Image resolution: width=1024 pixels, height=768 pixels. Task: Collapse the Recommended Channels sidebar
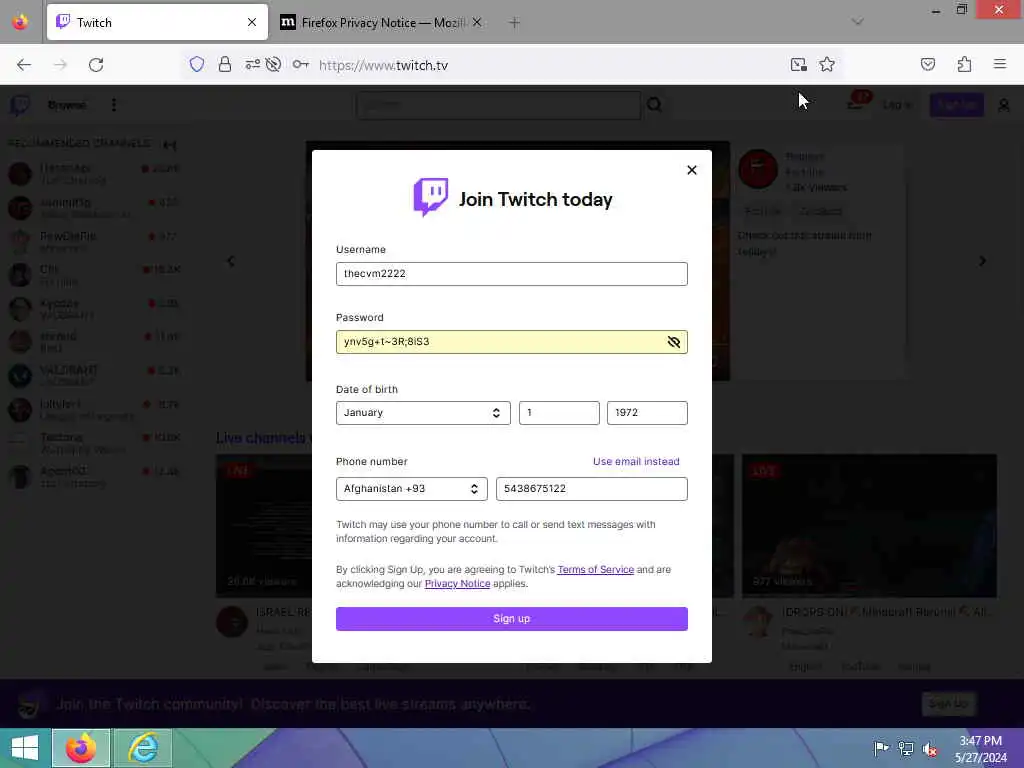(x=169, y=144)
